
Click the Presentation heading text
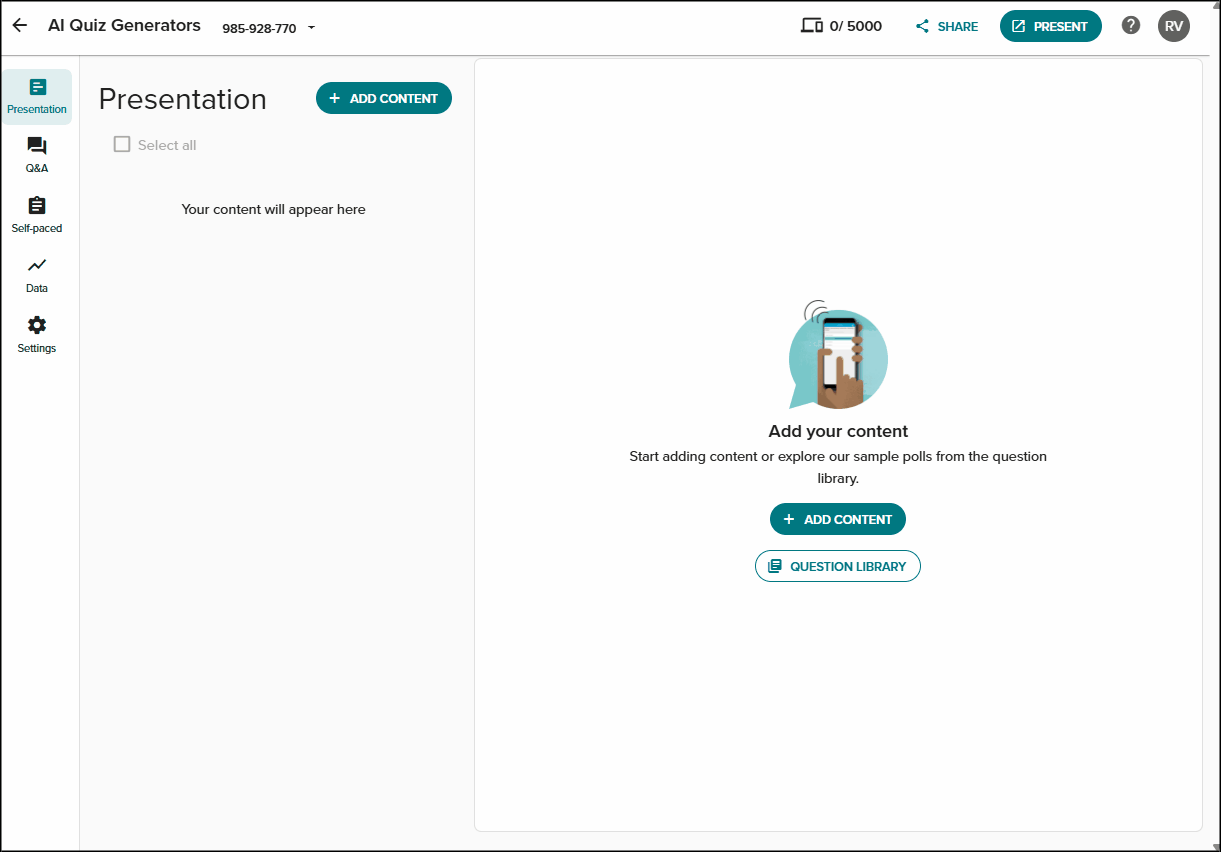point(183,99)
